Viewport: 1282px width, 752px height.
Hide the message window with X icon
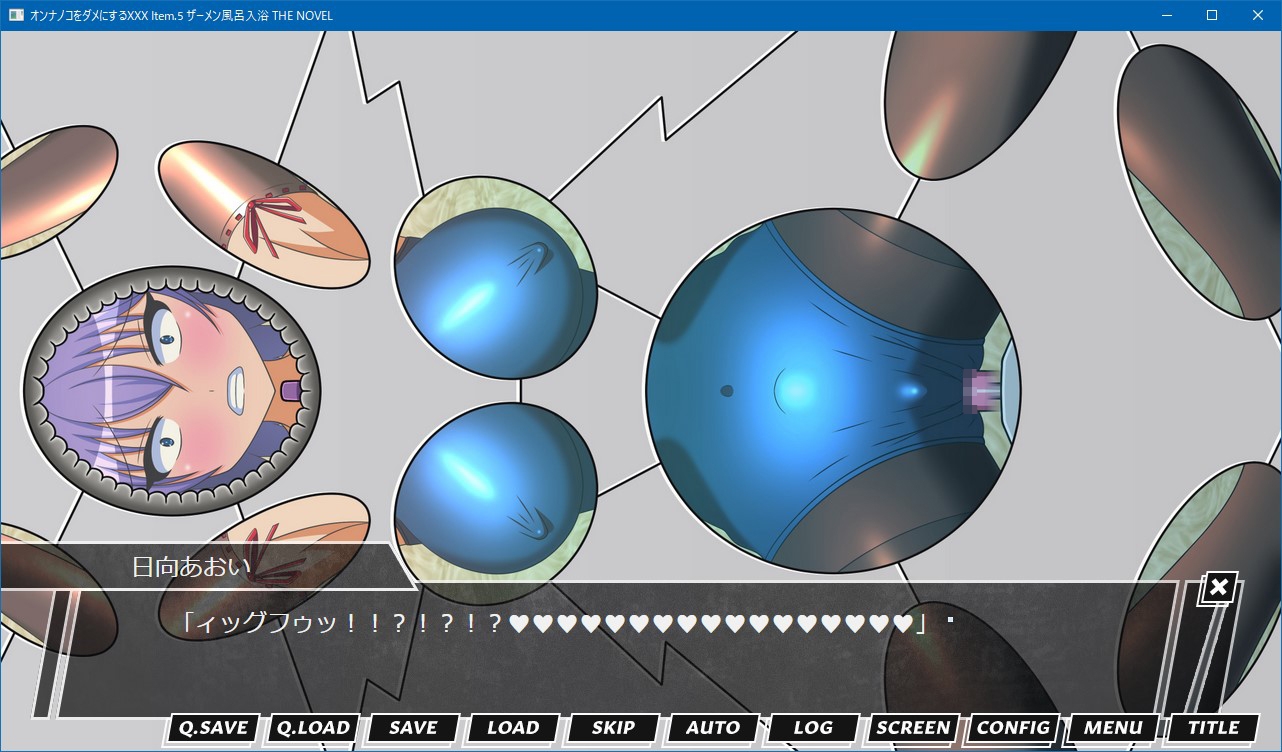[1218, 588]
